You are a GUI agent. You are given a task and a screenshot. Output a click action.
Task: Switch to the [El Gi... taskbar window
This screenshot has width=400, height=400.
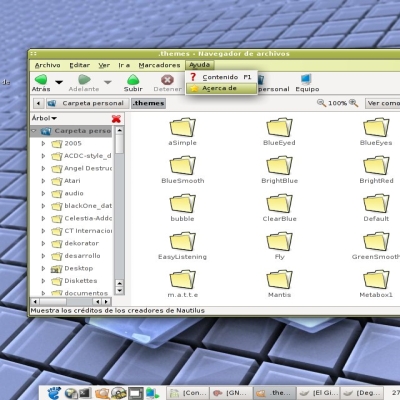pyautogui.click(x=318, y=393)
